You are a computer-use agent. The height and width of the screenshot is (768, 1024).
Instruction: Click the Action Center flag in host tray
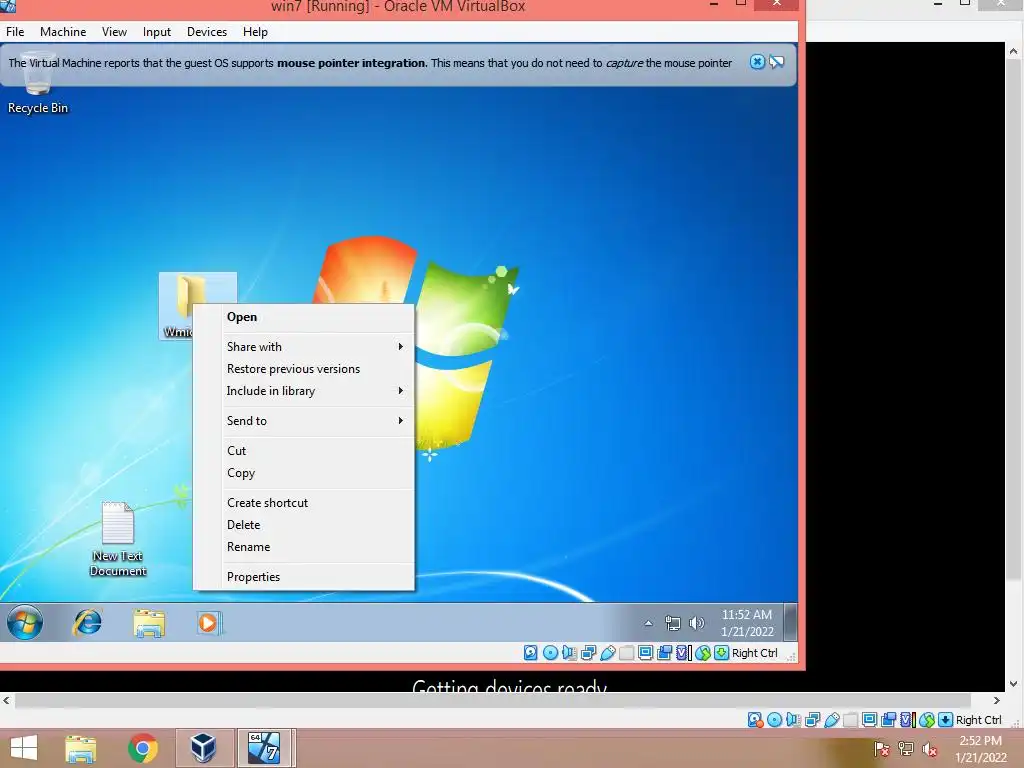pyautogui.click(x=882, y=749)
